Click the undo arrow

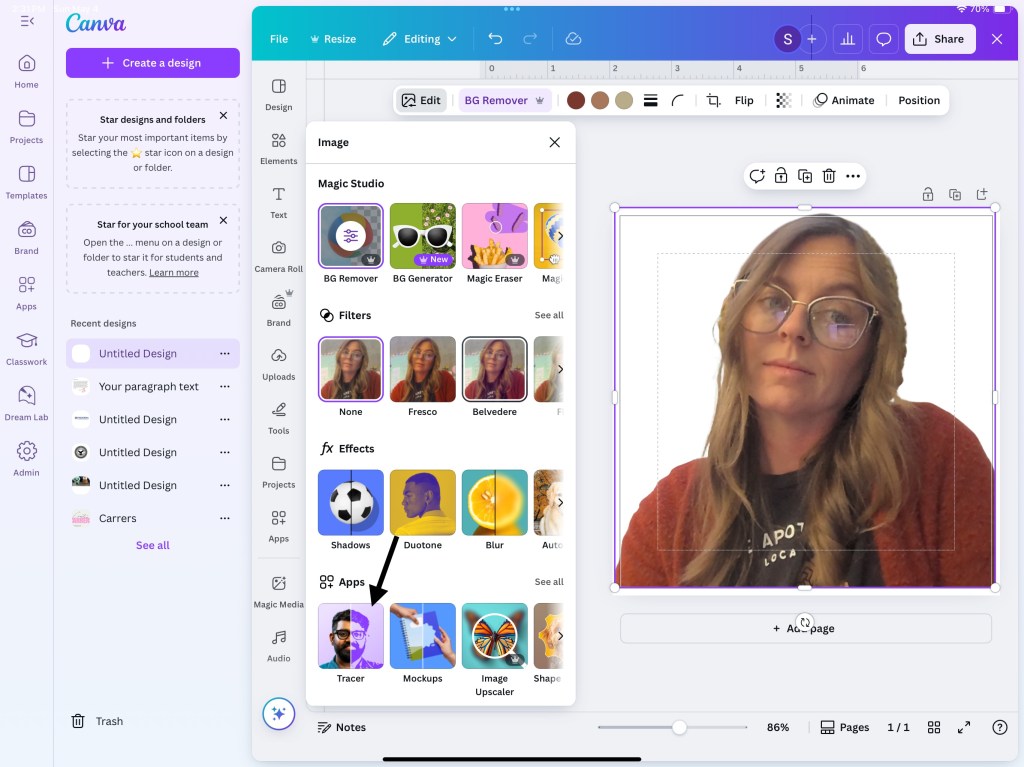coord(495,39)
